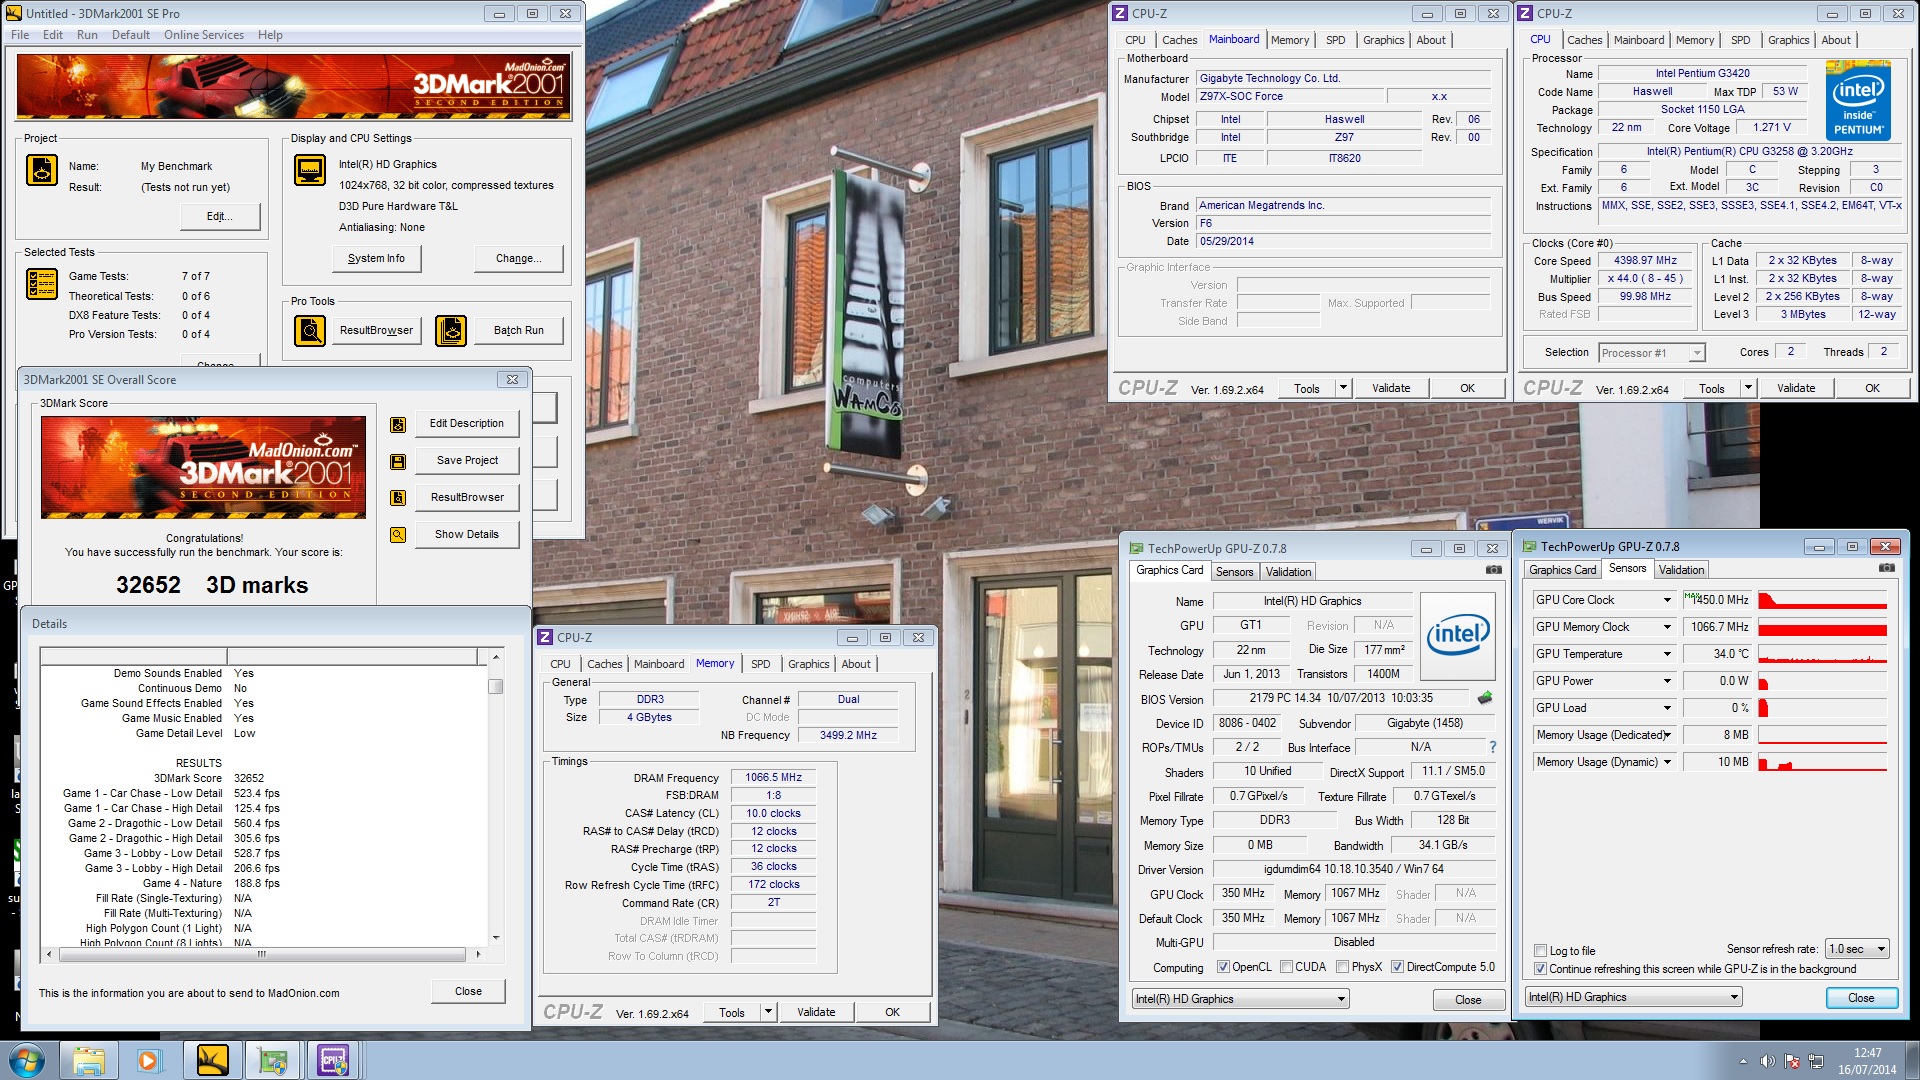1920x1080 pixels.
Task: Open the Windows Start menu
Action: coord(27,1060)
